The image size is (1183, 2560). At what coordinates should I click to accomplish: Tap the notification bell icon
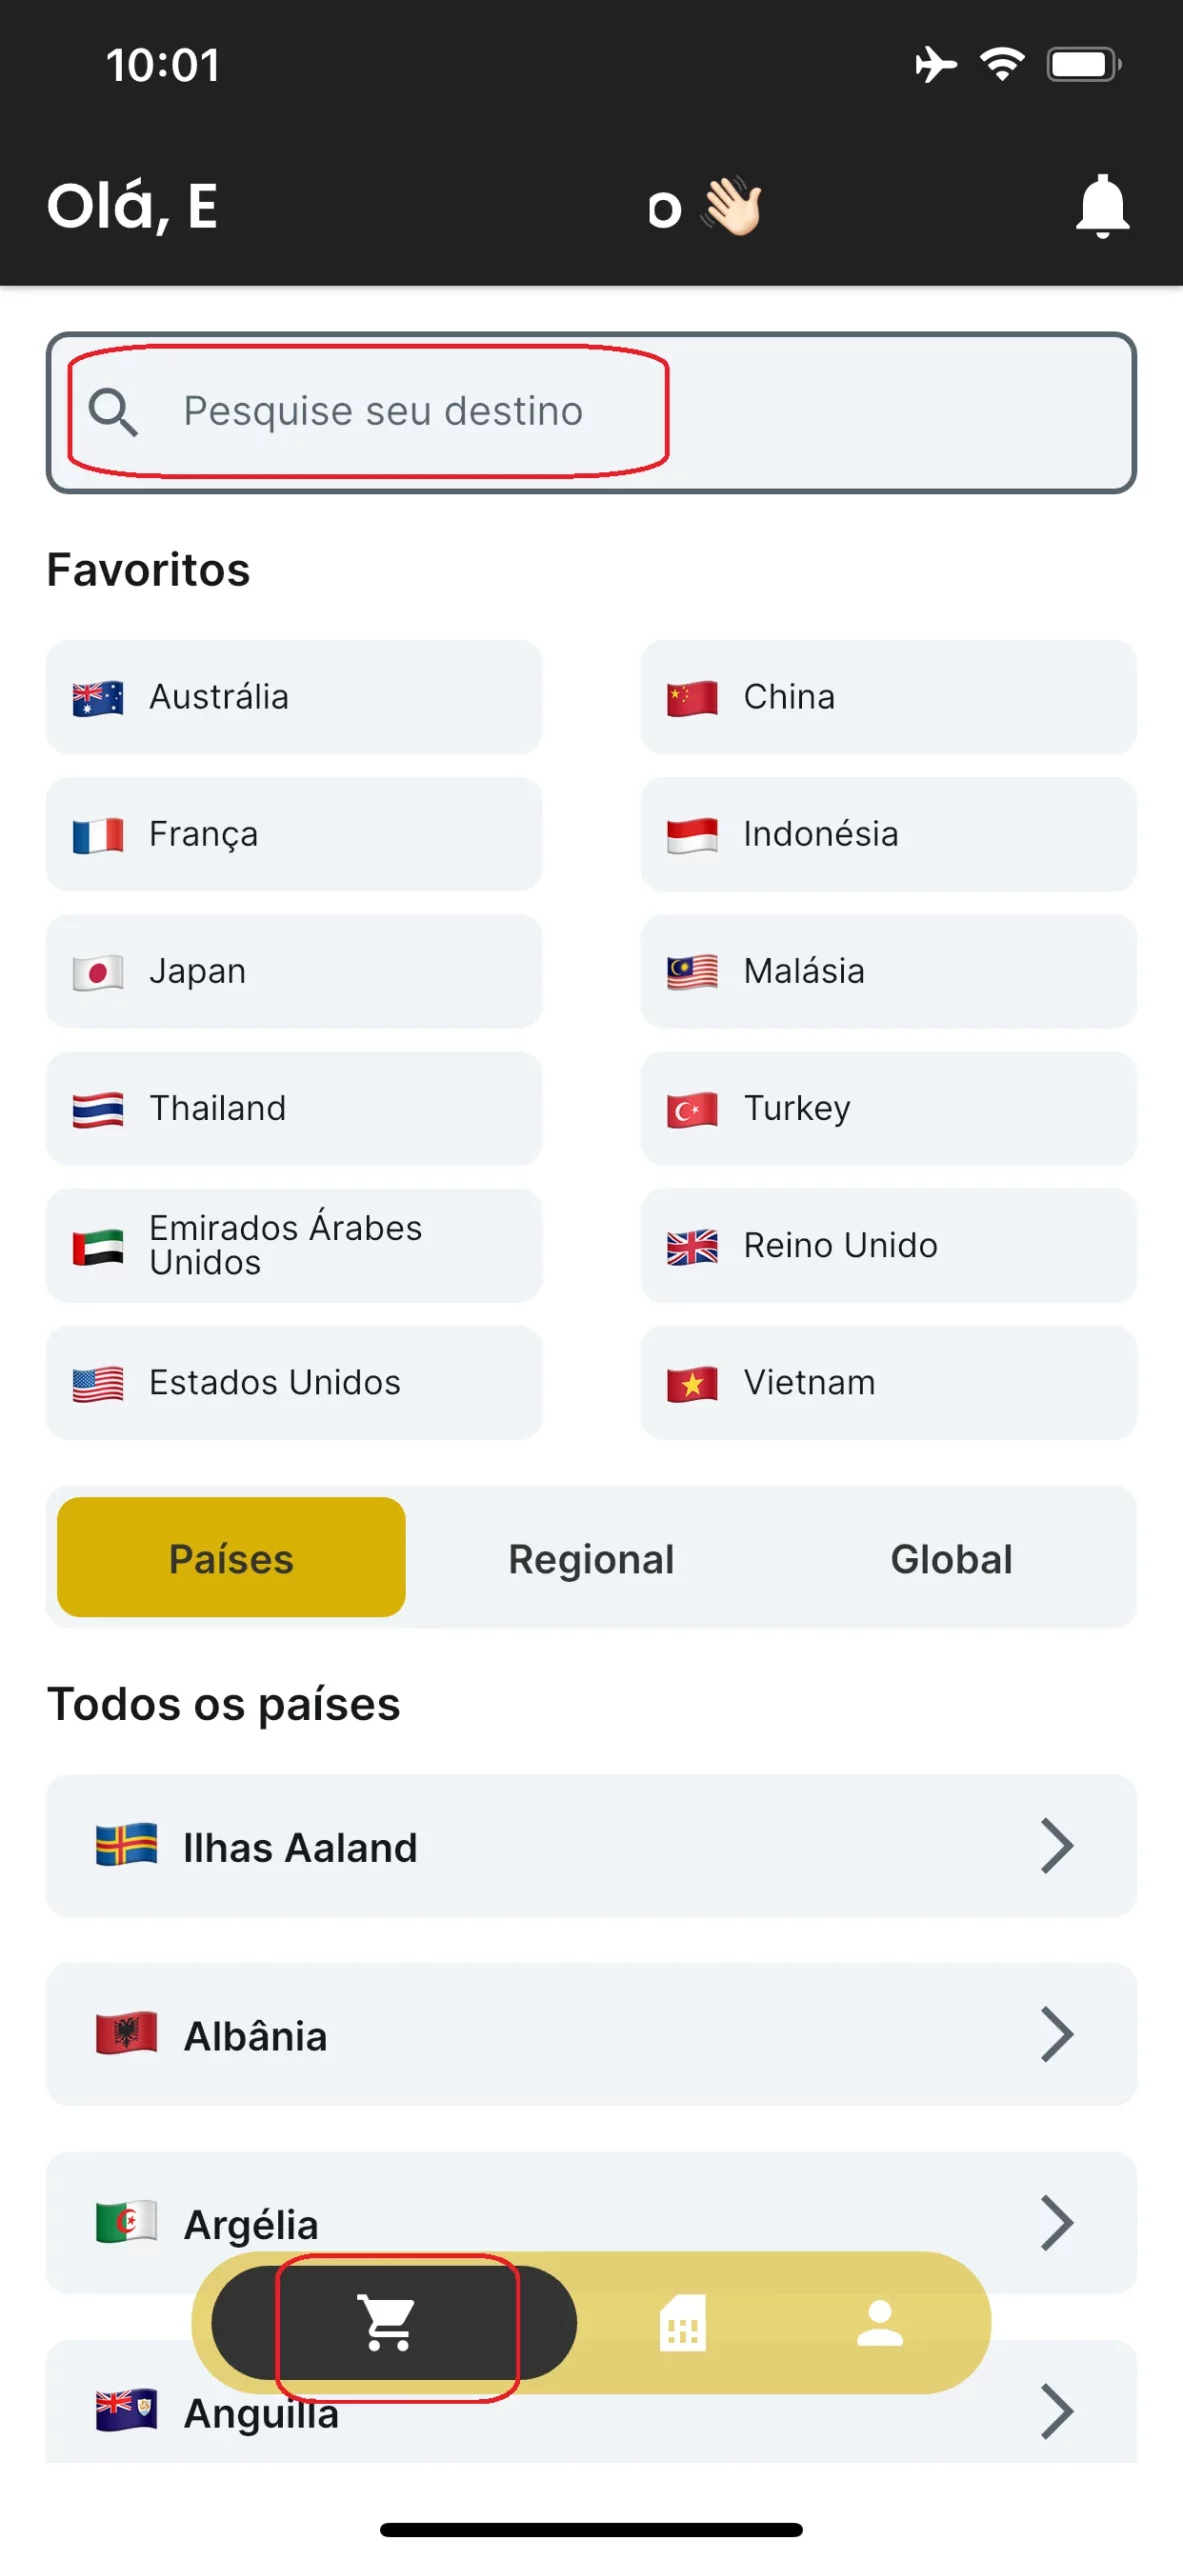[x=1101, y=205]
